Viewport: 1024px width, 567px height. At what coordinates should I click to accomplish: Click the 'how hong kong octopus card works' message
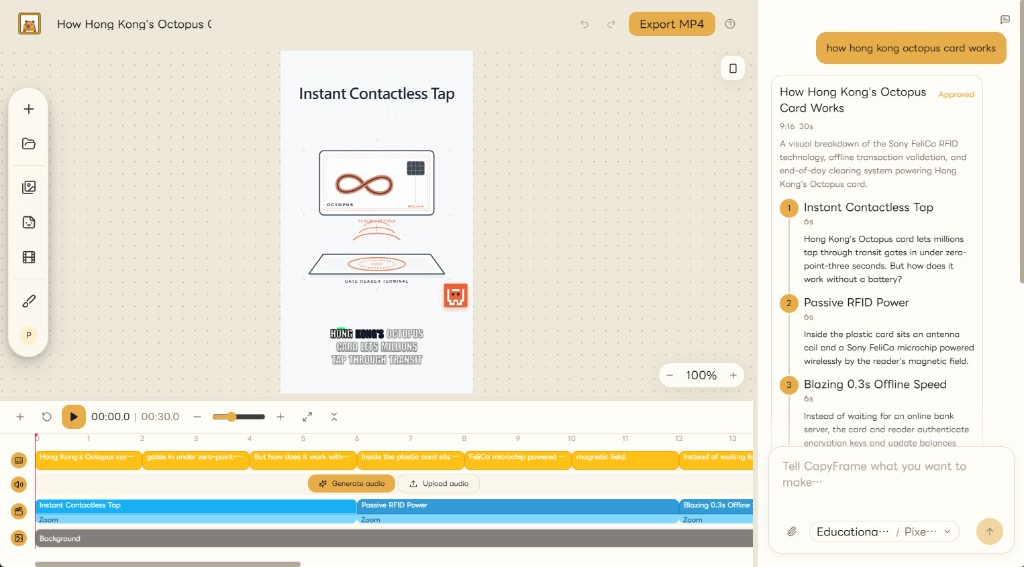(911, 48)
